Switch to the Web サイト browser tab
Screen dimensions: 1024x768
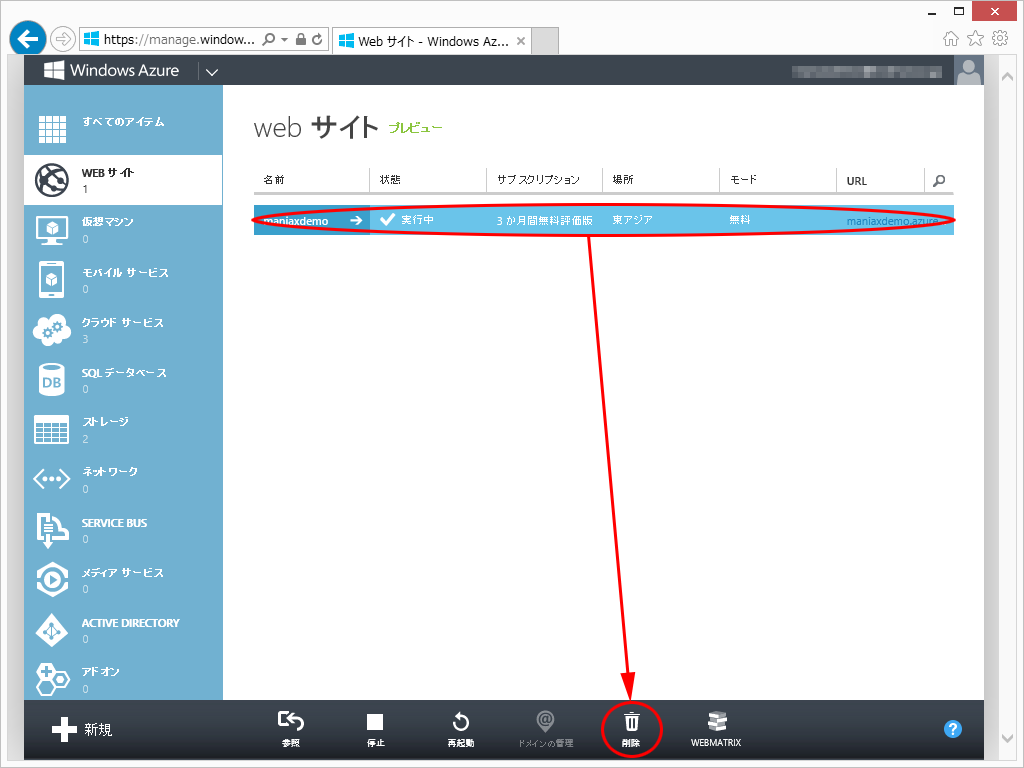click(432, 41)
